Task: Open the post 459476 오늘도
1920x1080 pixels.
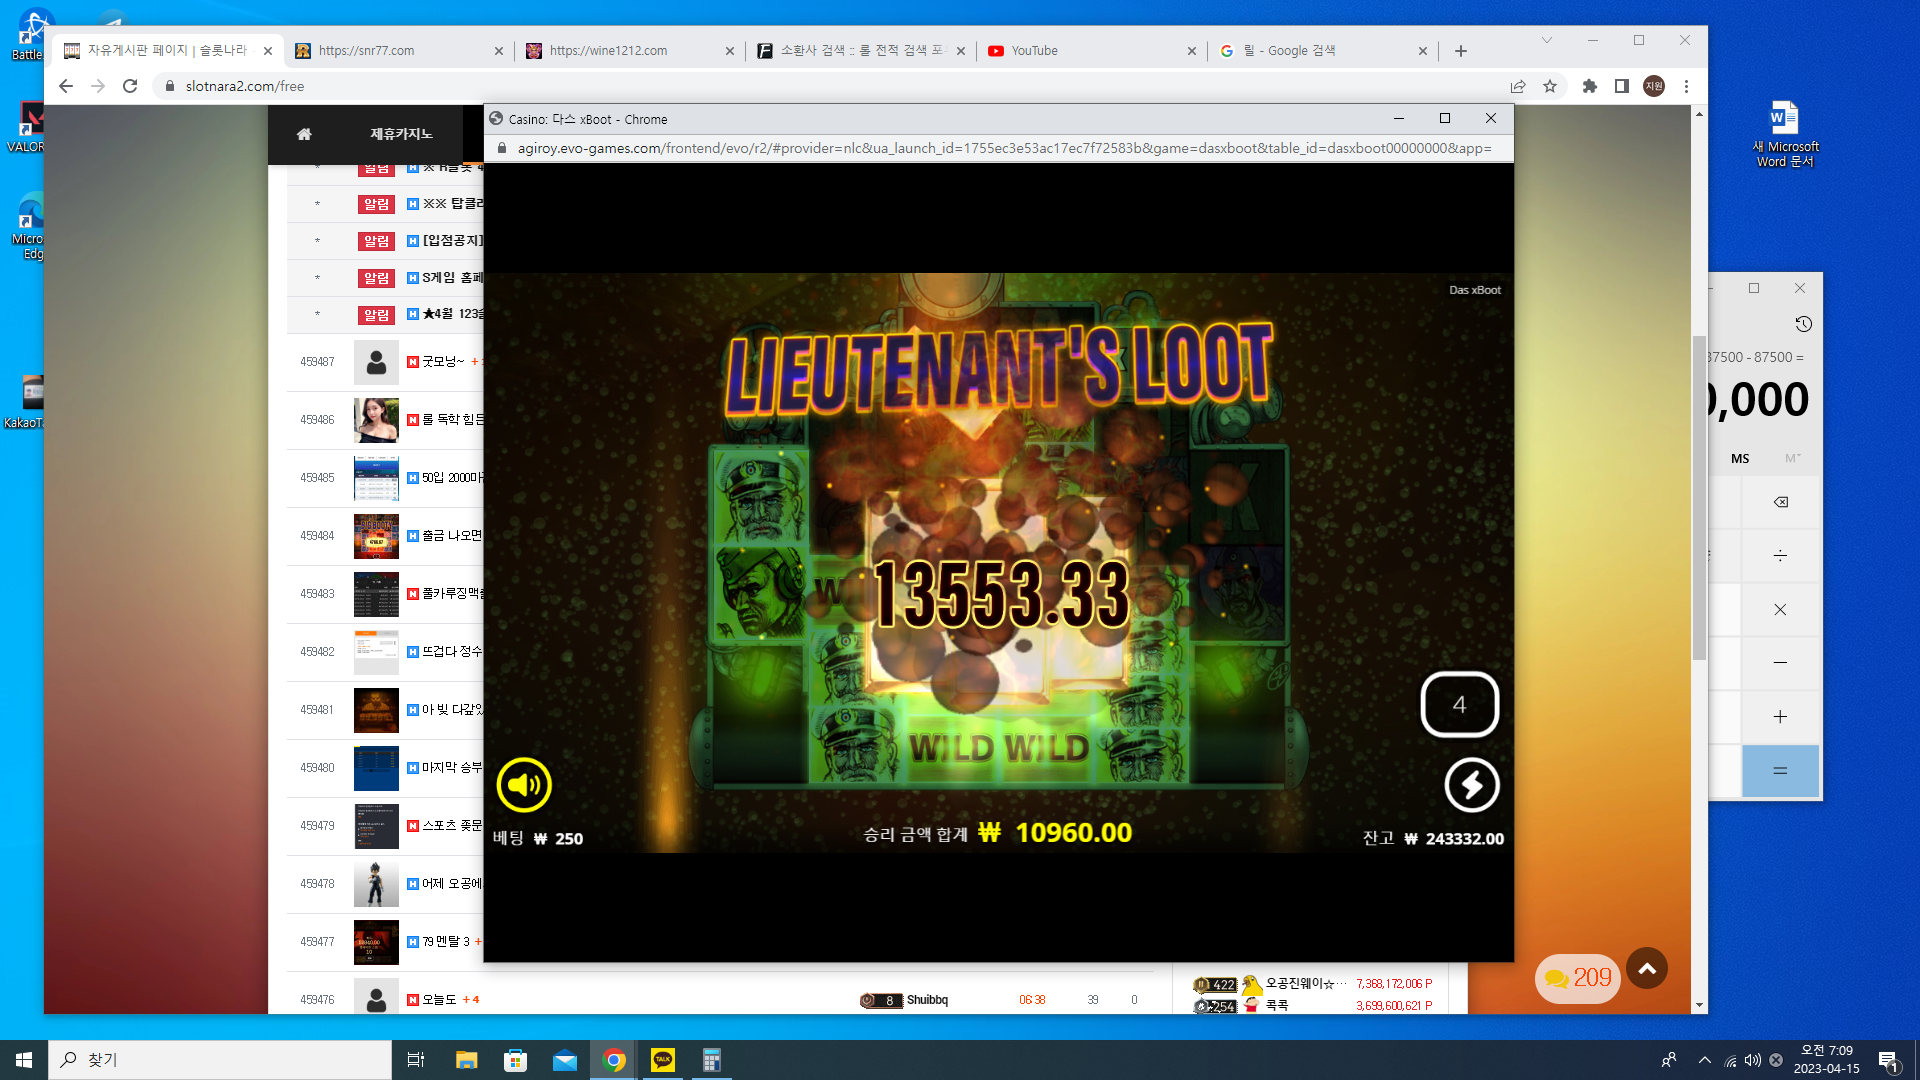Action: [439, 1000]
